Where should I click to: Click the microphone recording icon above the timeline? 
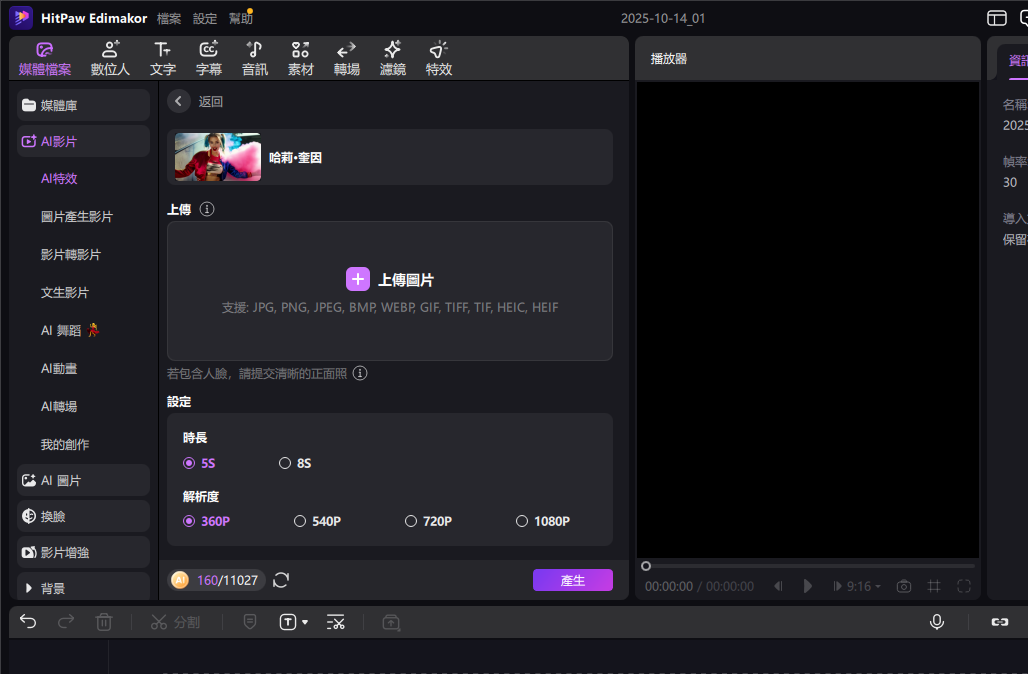tap(936, 621)
